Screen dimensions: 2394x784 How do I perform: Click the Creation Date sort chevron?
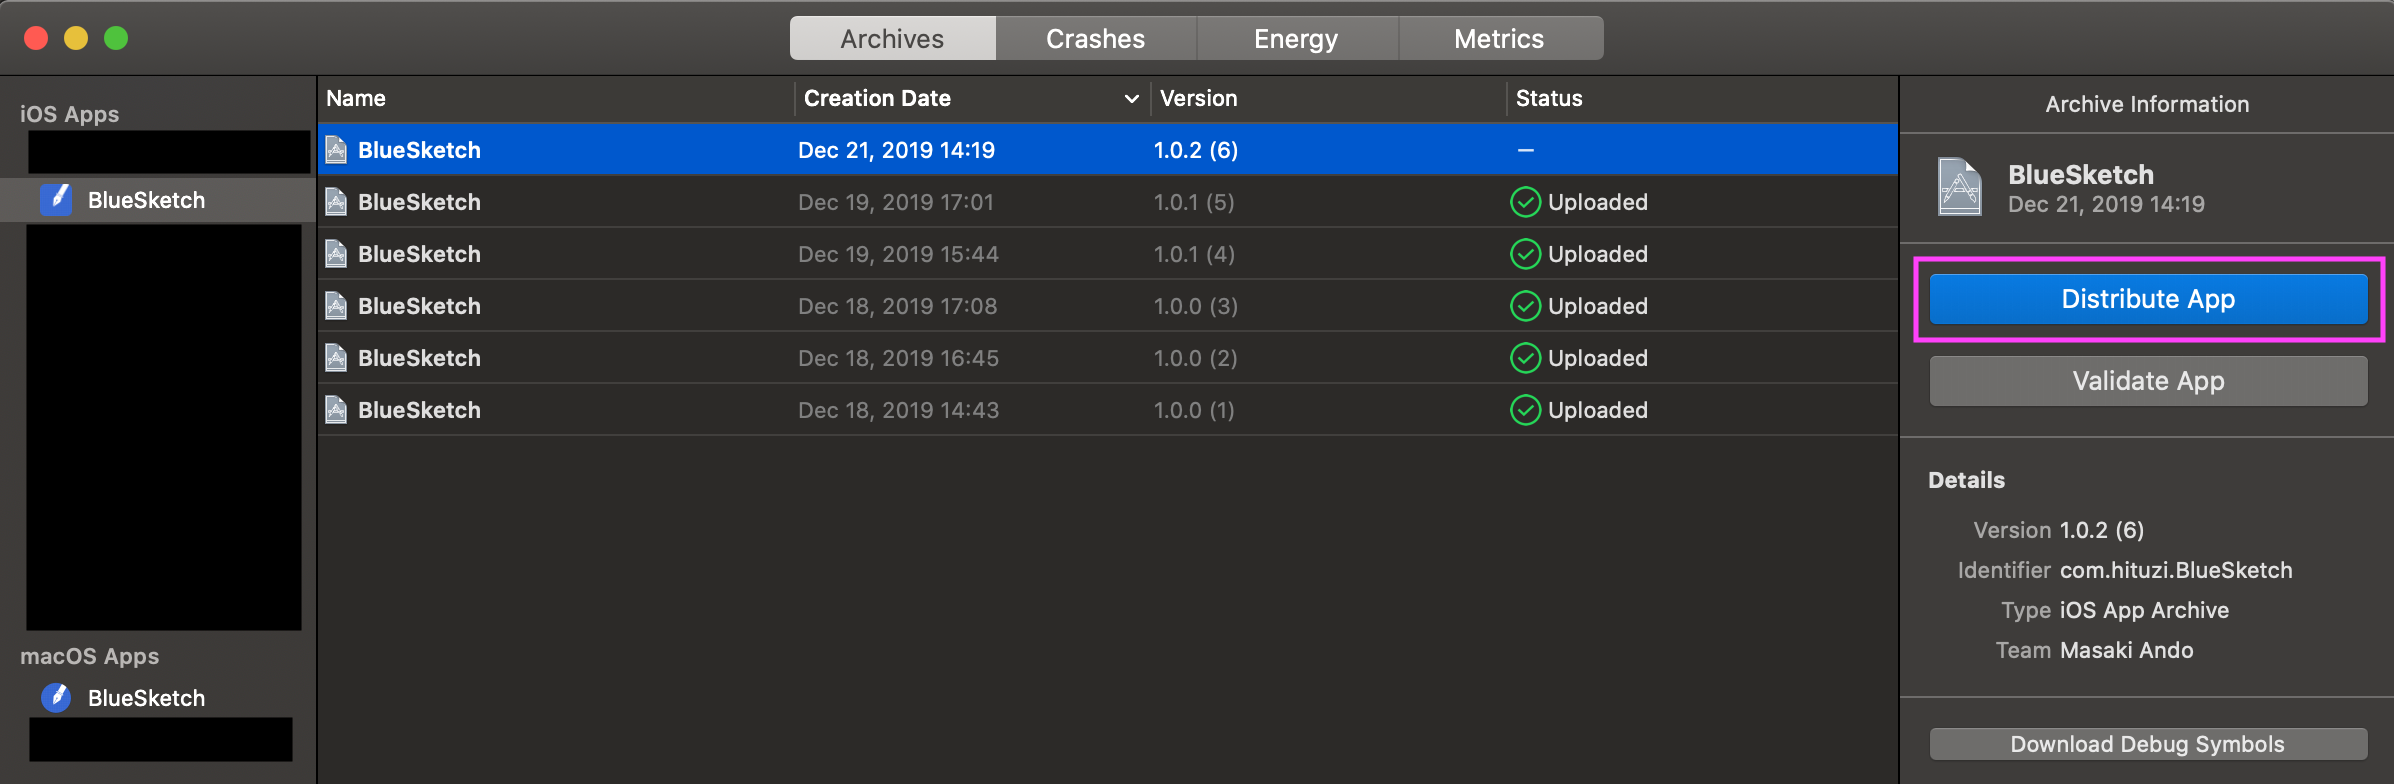[x=1131, y=98]
